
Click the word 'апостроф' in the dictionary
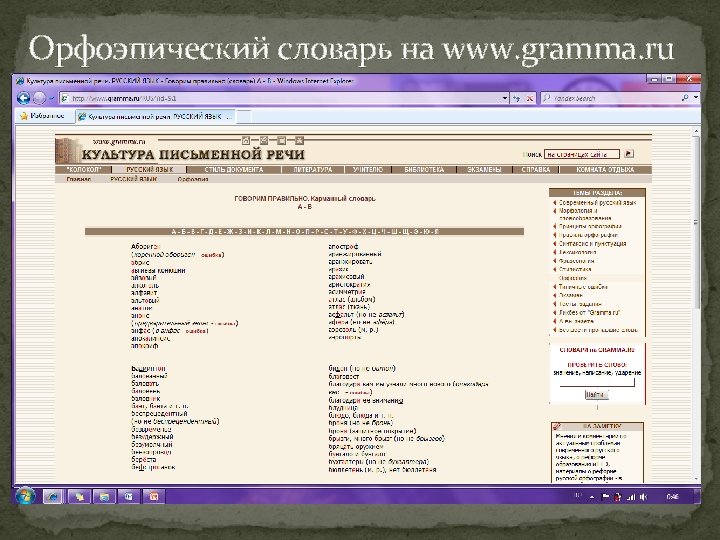343,247
